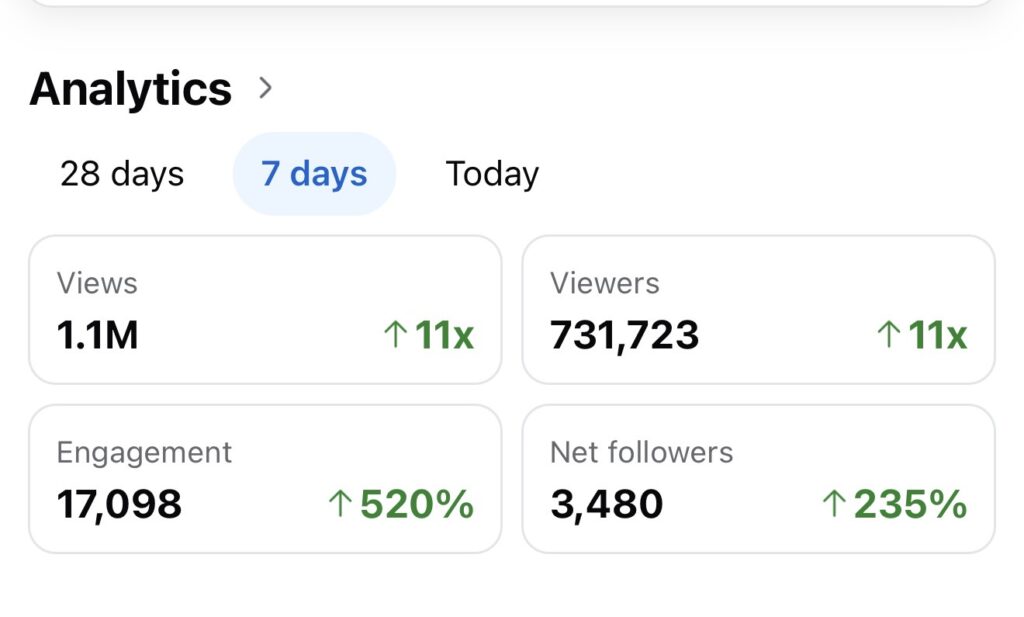Open the Viewers label
The width and height of the screenshot is (1024, 617).
point(604,283)
